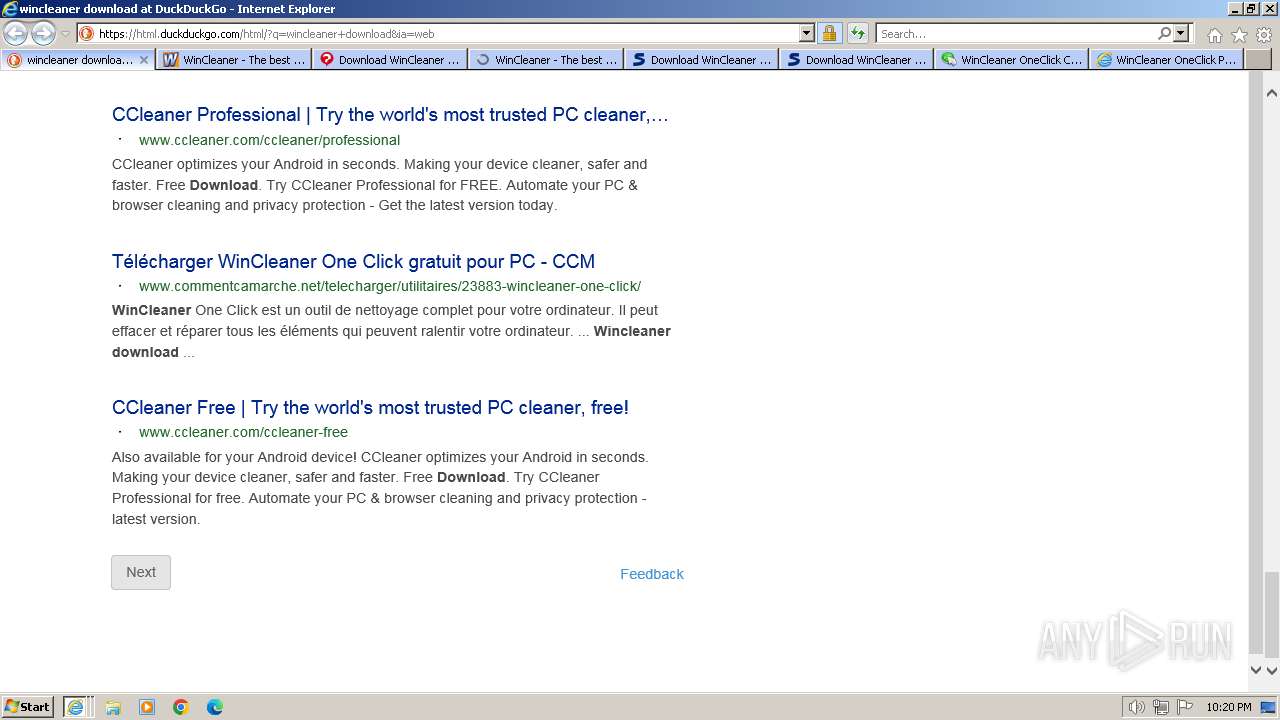Open 'CCleaner Professional' result title
Viewport: 1280px width, 720px height.
(x=390, y=114)
